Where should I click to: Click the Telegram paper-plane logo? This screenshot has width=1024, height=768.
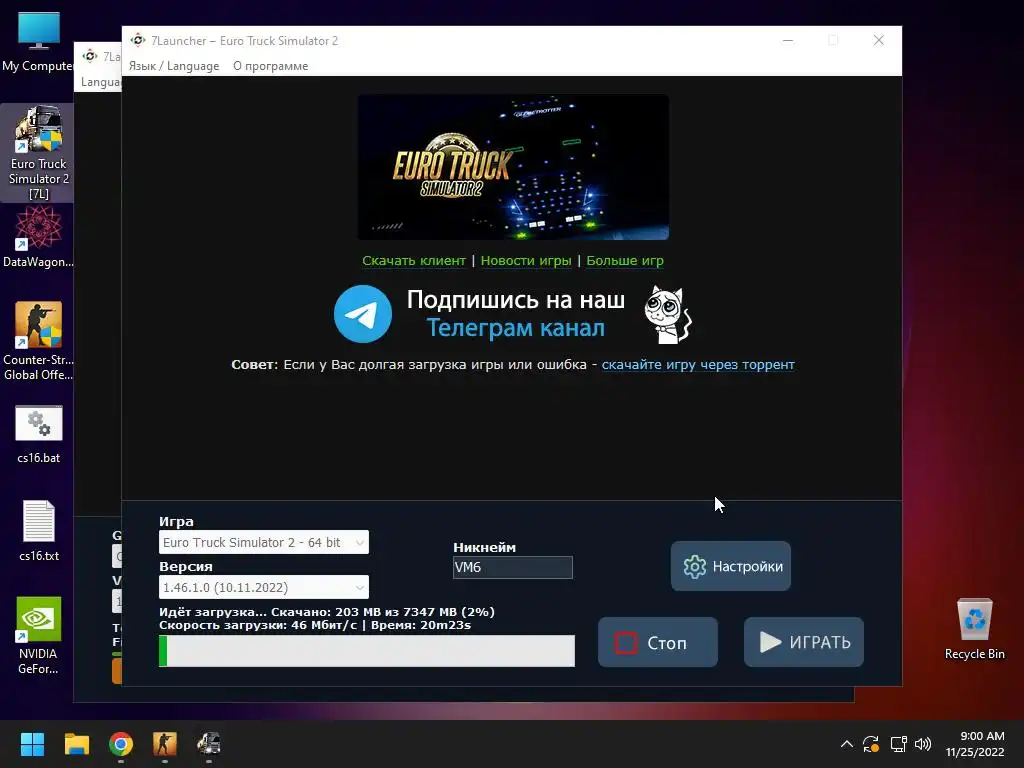pyautogui.click(x=362, y=314)
